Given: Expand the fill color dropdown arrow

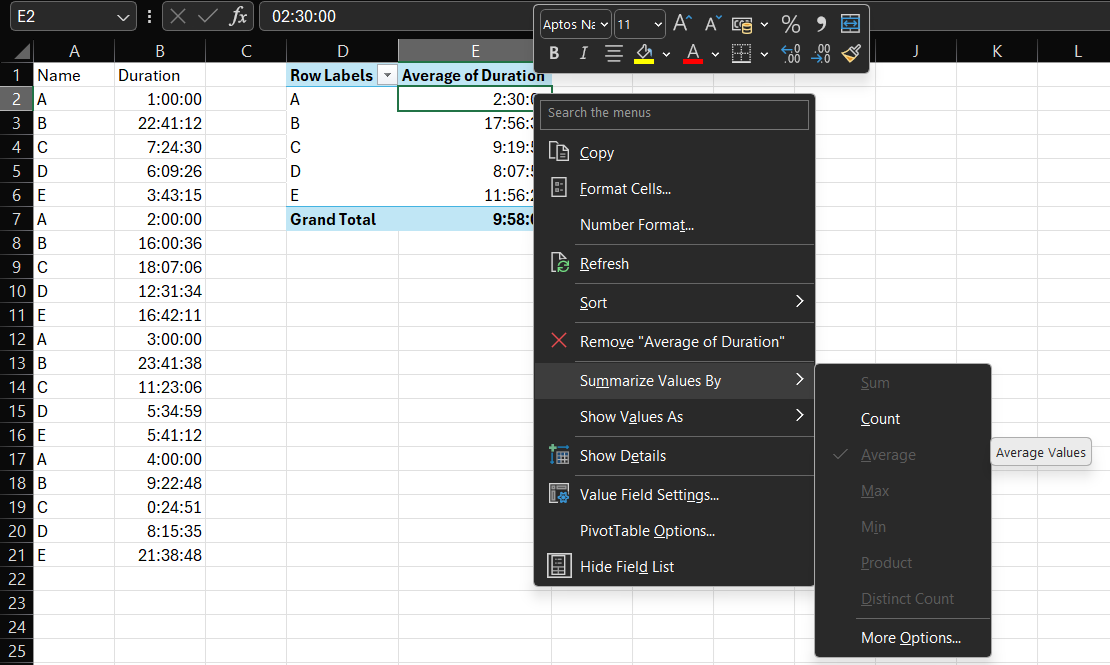Looking at the screenshot, I should point(666,54).
